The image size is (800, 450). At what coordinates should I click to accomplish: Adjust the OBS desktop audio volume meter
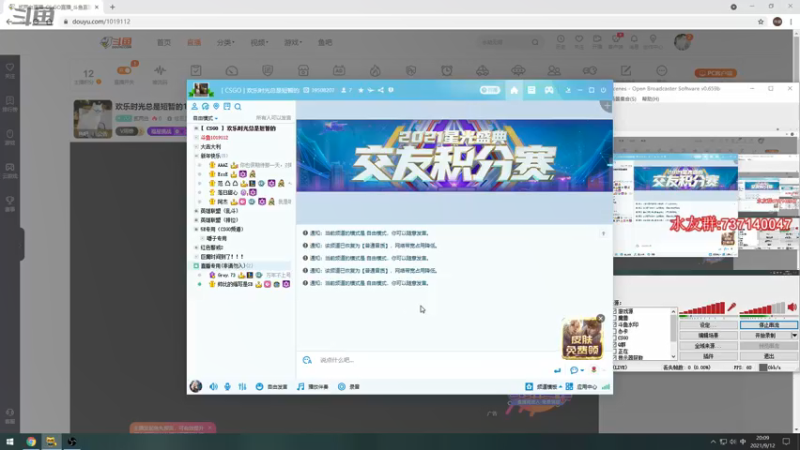[762, 308]
